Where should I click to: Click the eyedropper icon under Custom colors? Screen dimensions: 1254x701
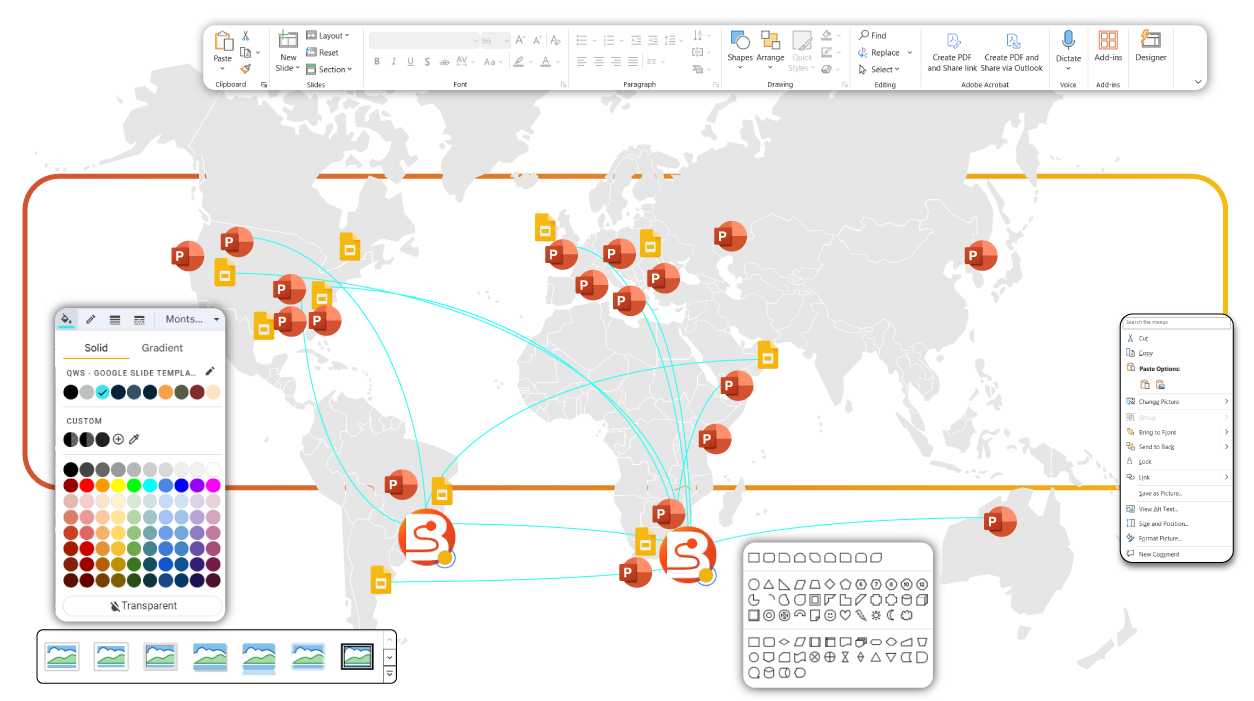pyautogui.click(x=134, y=439)
